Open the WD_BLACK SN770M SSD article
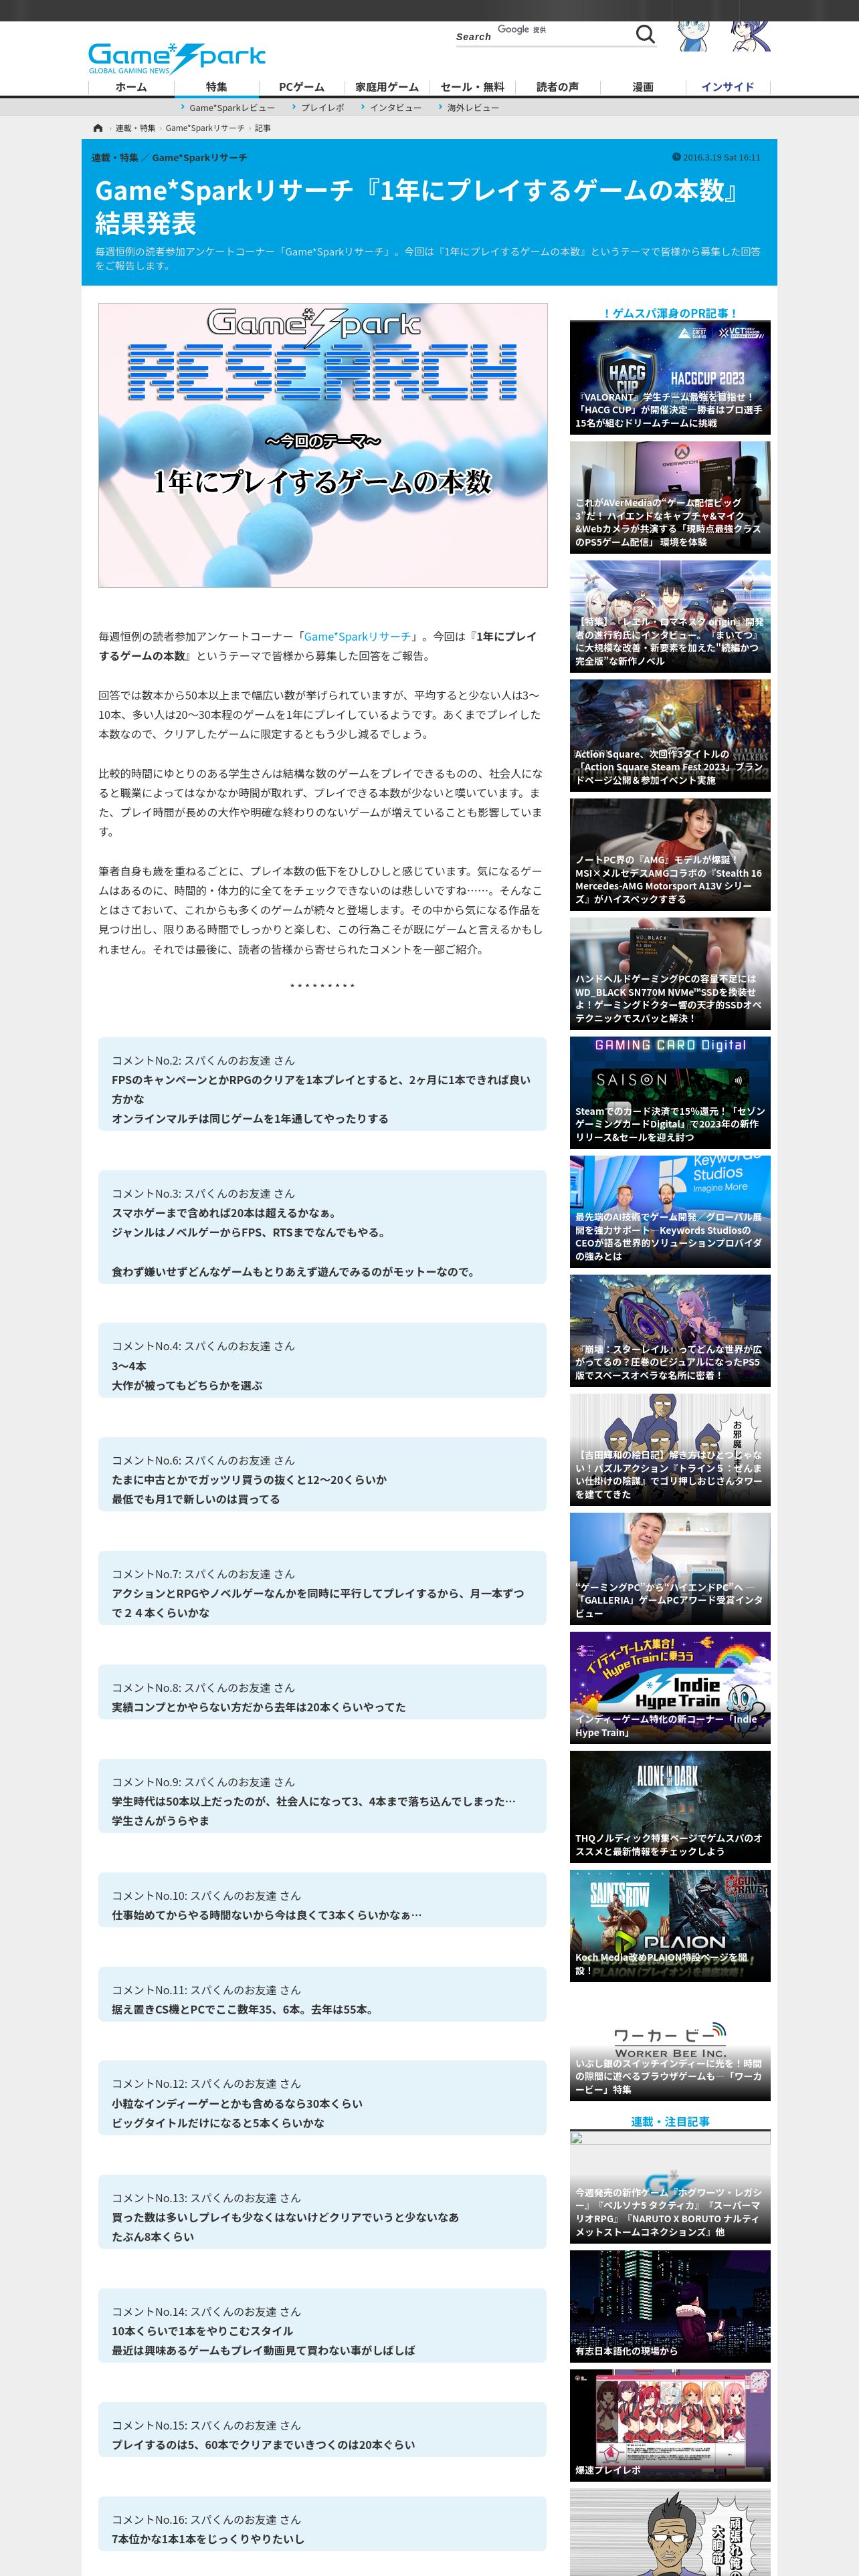859x2576 pixels. coord(670,973)
